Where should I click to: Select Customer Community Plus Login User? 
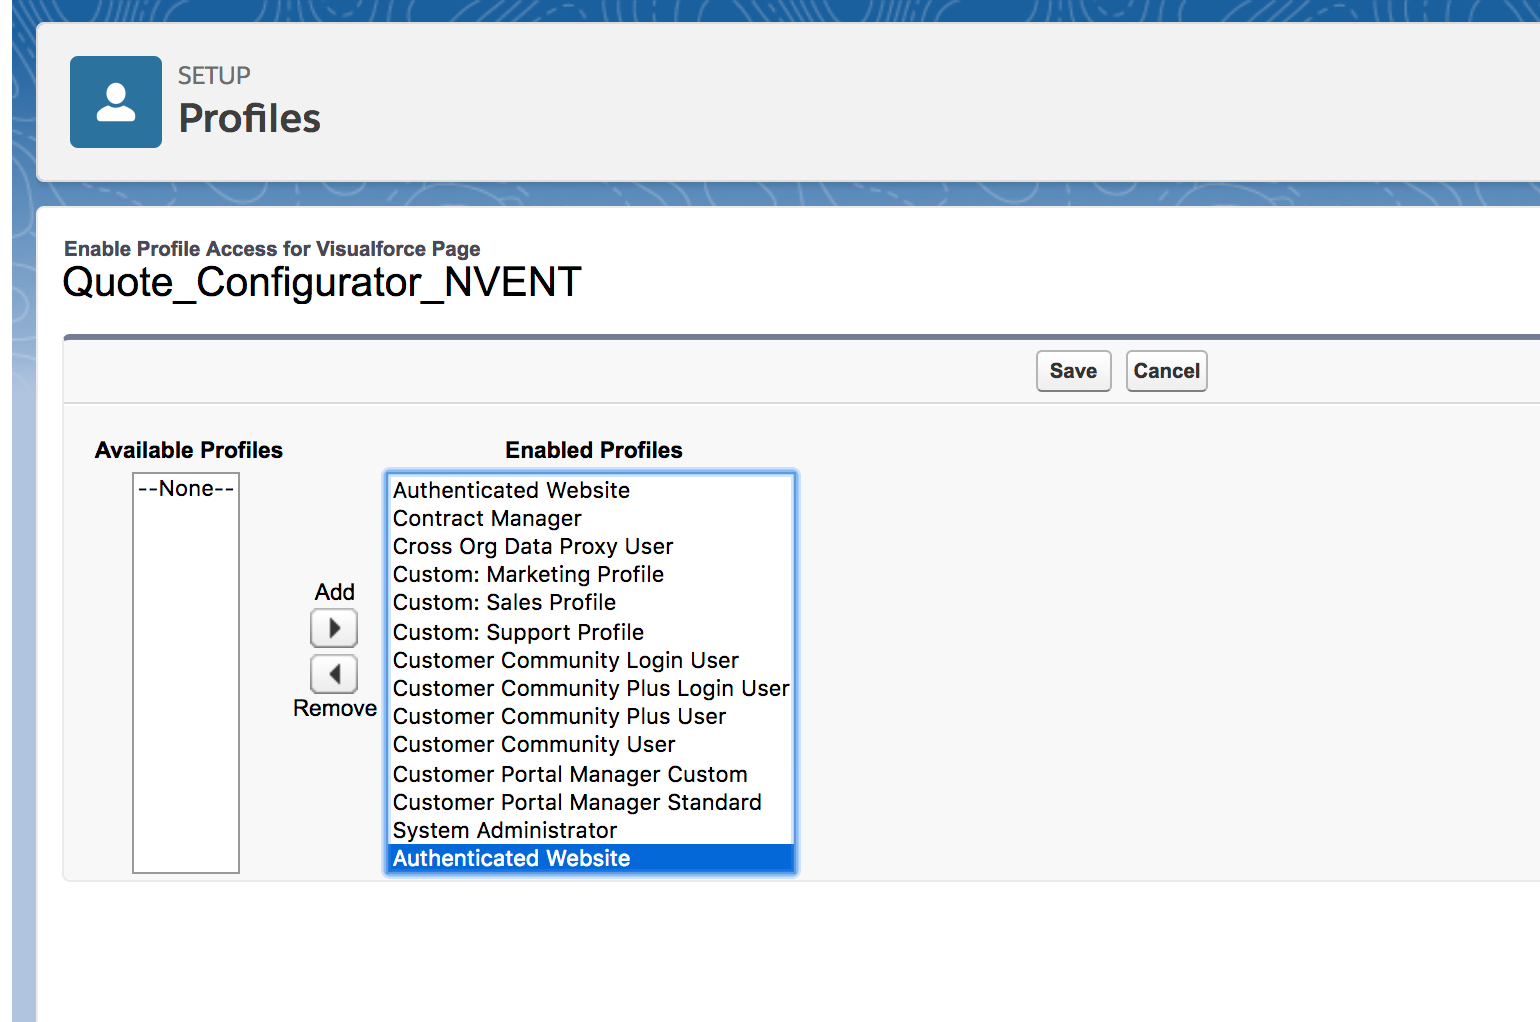coord(590,689)
